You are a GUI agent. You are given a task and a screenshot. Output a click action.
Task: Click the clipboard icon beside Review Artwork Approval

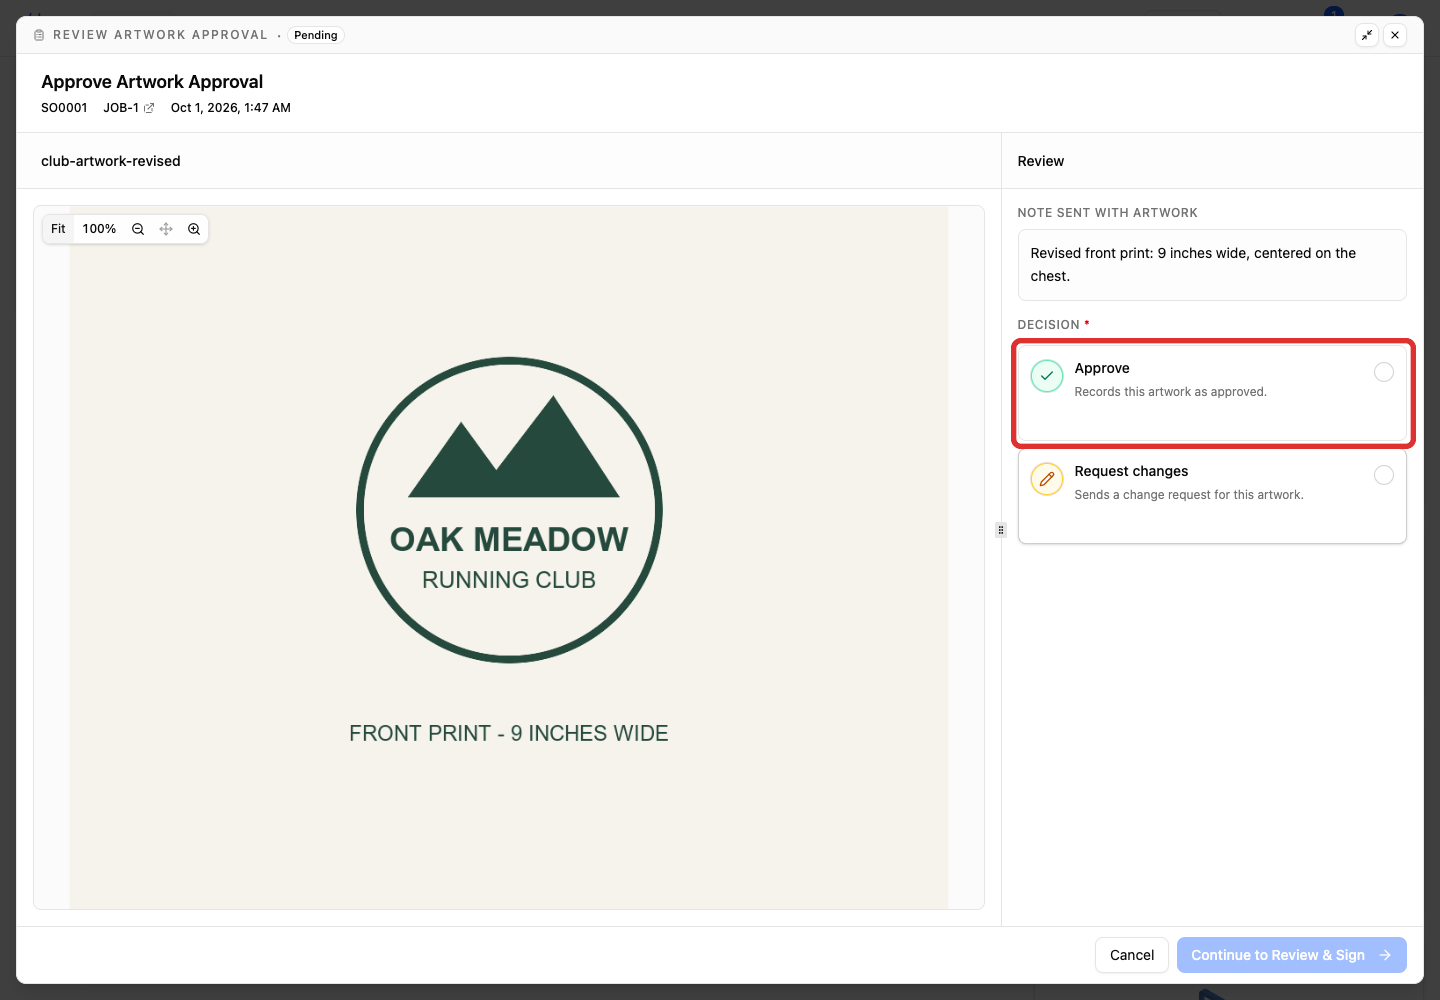pos(39,35)
